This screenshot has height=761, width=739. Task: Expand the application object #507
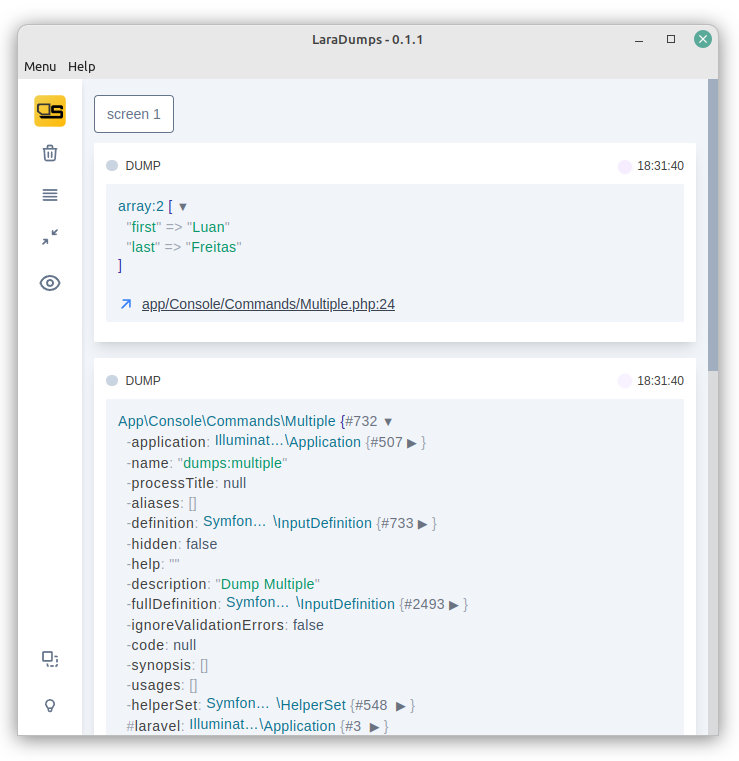click(411, 443)
